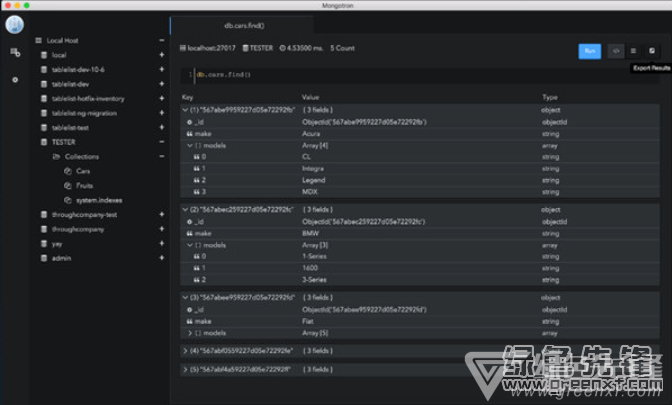The width and height of the screenshot is (672, 405).
Task: Click the BMW make value
Action: 311,234
